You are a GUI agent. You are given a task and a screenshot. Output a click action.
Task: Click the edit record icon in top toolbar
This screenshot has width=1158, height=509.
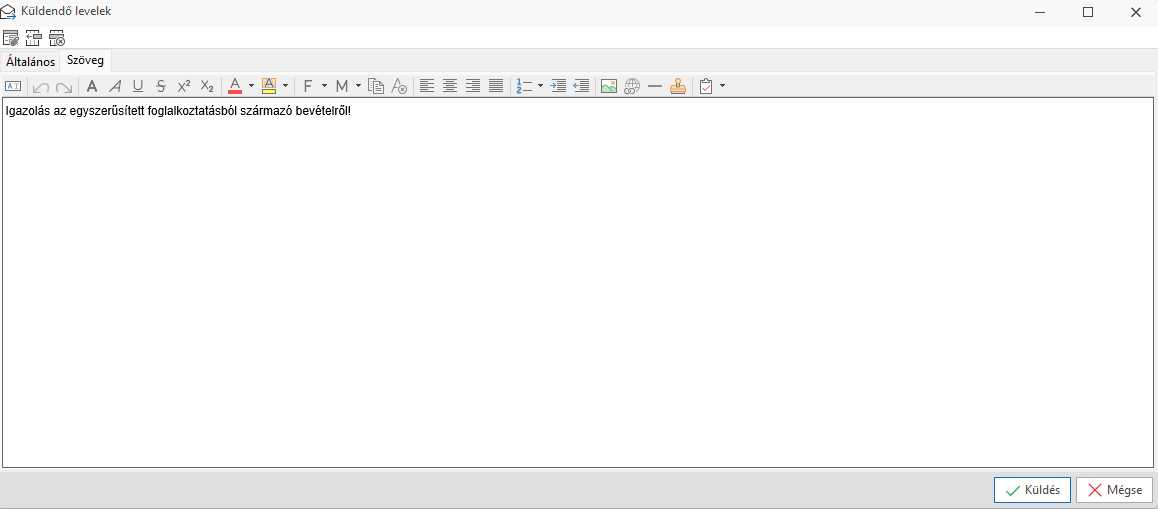(x=10, y=38)
